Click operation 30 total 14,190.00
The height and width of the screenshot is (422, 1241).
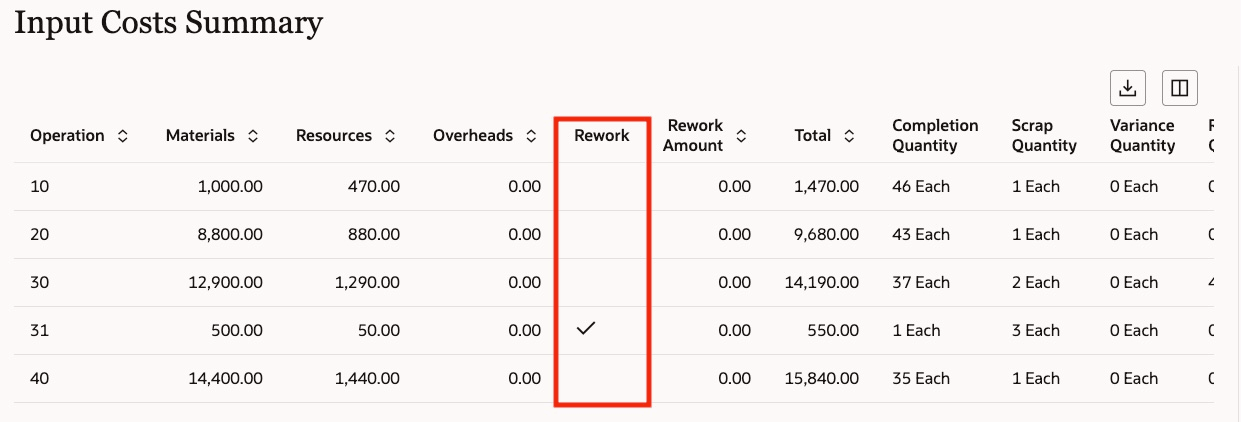[x=821, y=283]
